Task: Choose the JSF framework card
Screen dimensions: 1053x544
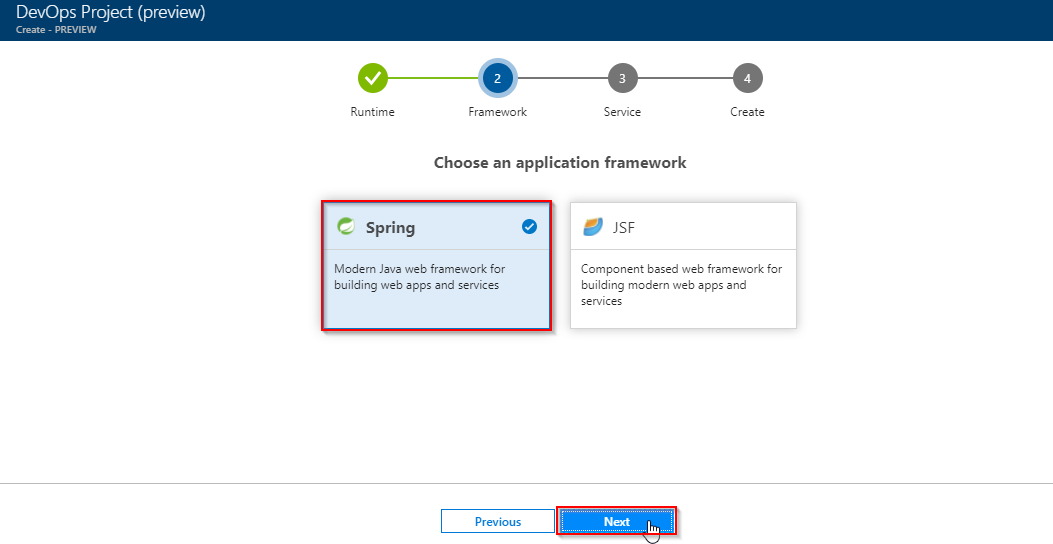Action: pyautogui.click(x=683, y=265)
